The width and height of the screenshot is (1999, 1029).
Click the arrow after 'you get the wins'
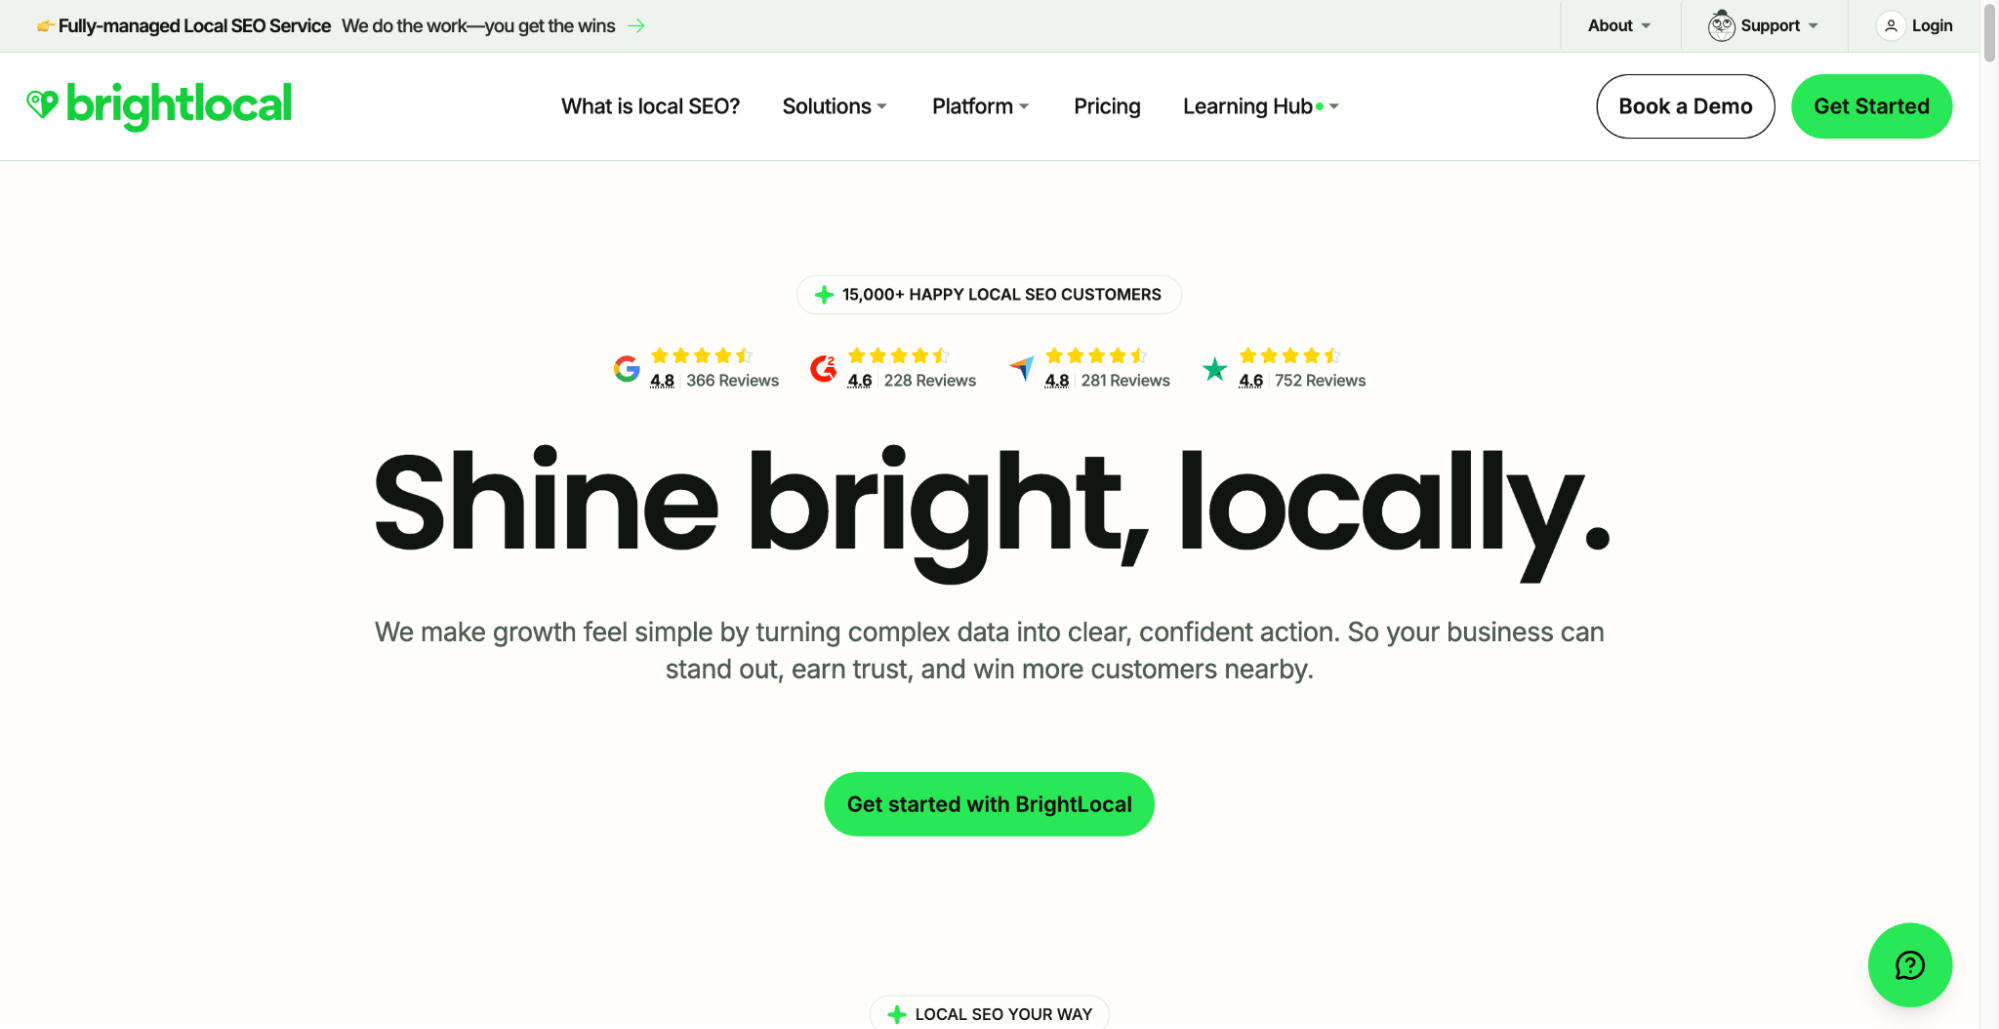[x=636, y=26]
